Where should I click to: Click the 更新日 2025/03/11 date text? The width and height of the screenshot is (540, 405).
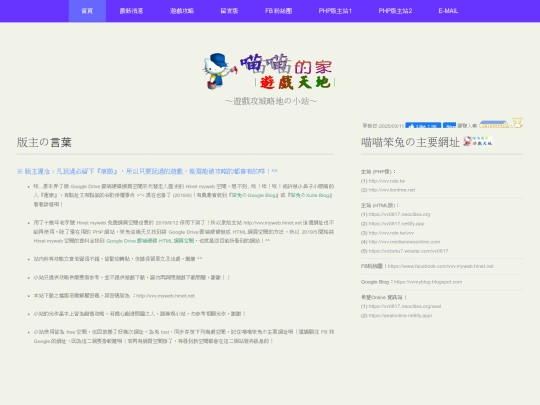point(383,126)
